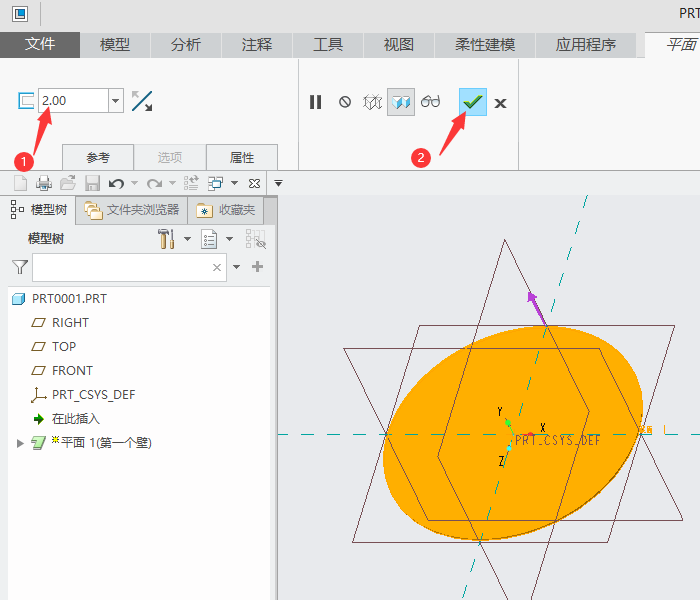700x600 pixels.
Task: Click the flip thickness direction icon
Action: (142, 101)
